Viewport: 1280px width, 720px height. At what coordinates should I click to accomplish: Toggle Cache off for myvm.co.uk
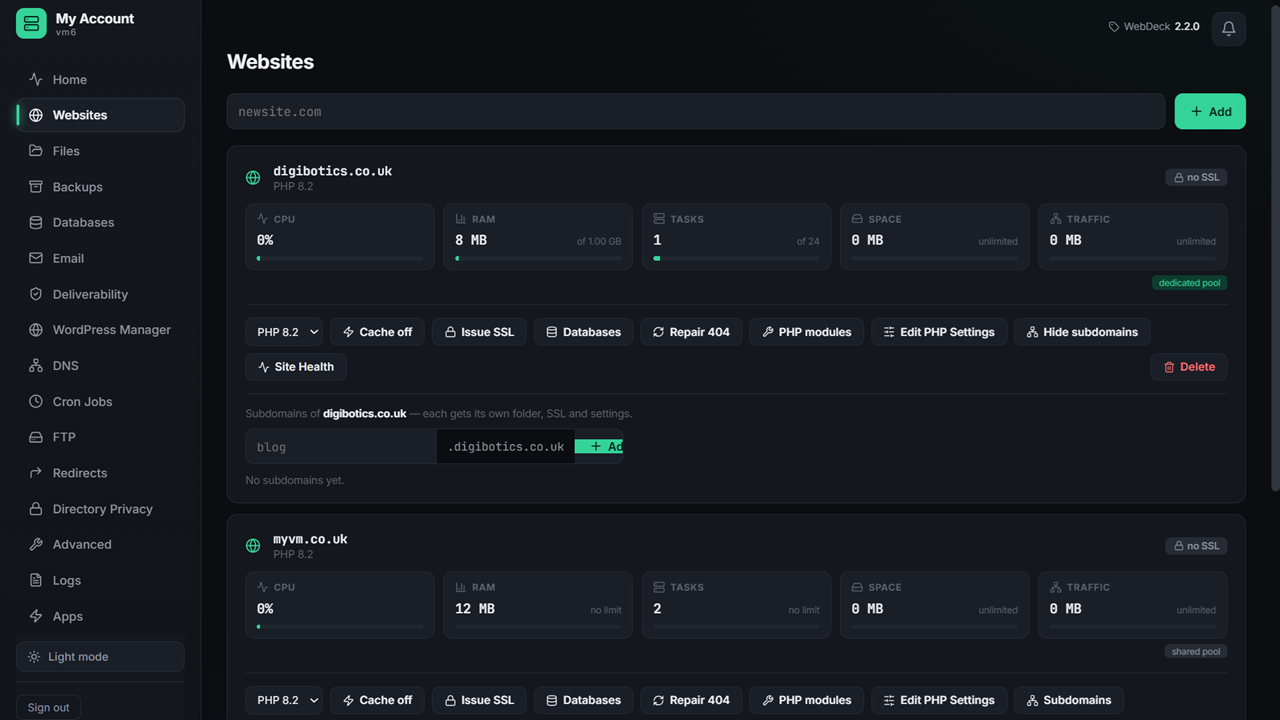pos(377,700)
